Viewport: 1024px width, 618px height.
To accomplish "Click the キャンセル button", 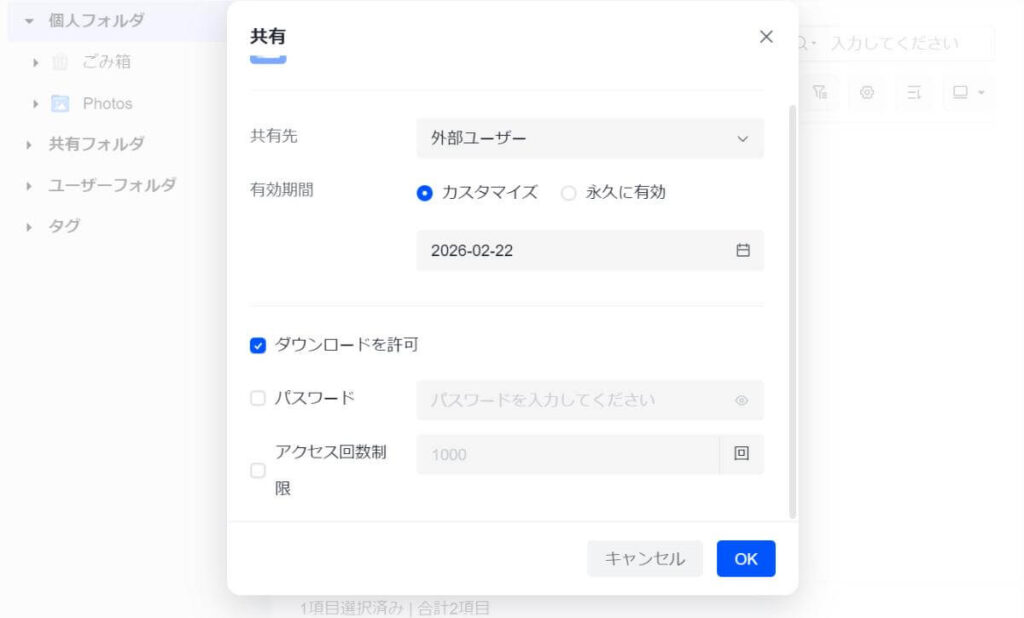I will (645, 559).
